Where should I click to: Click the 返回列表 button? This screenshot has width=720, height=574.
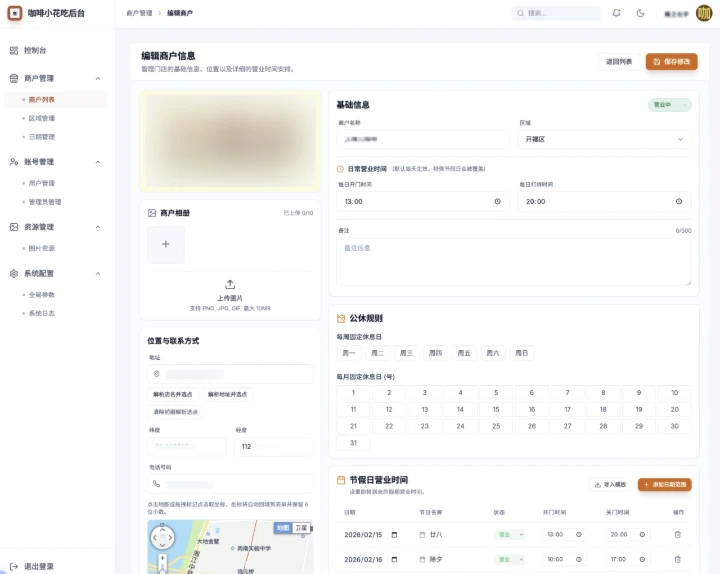point(618,62)
